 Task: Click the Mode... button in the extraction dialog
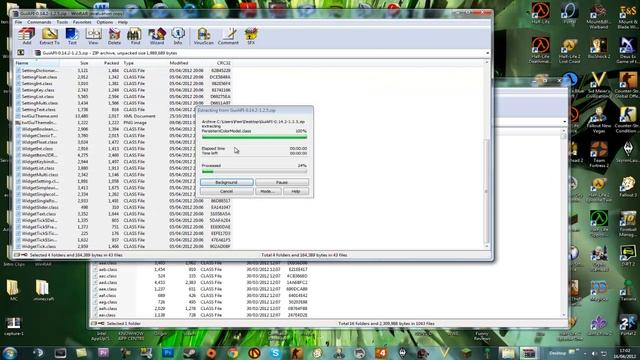268,191
